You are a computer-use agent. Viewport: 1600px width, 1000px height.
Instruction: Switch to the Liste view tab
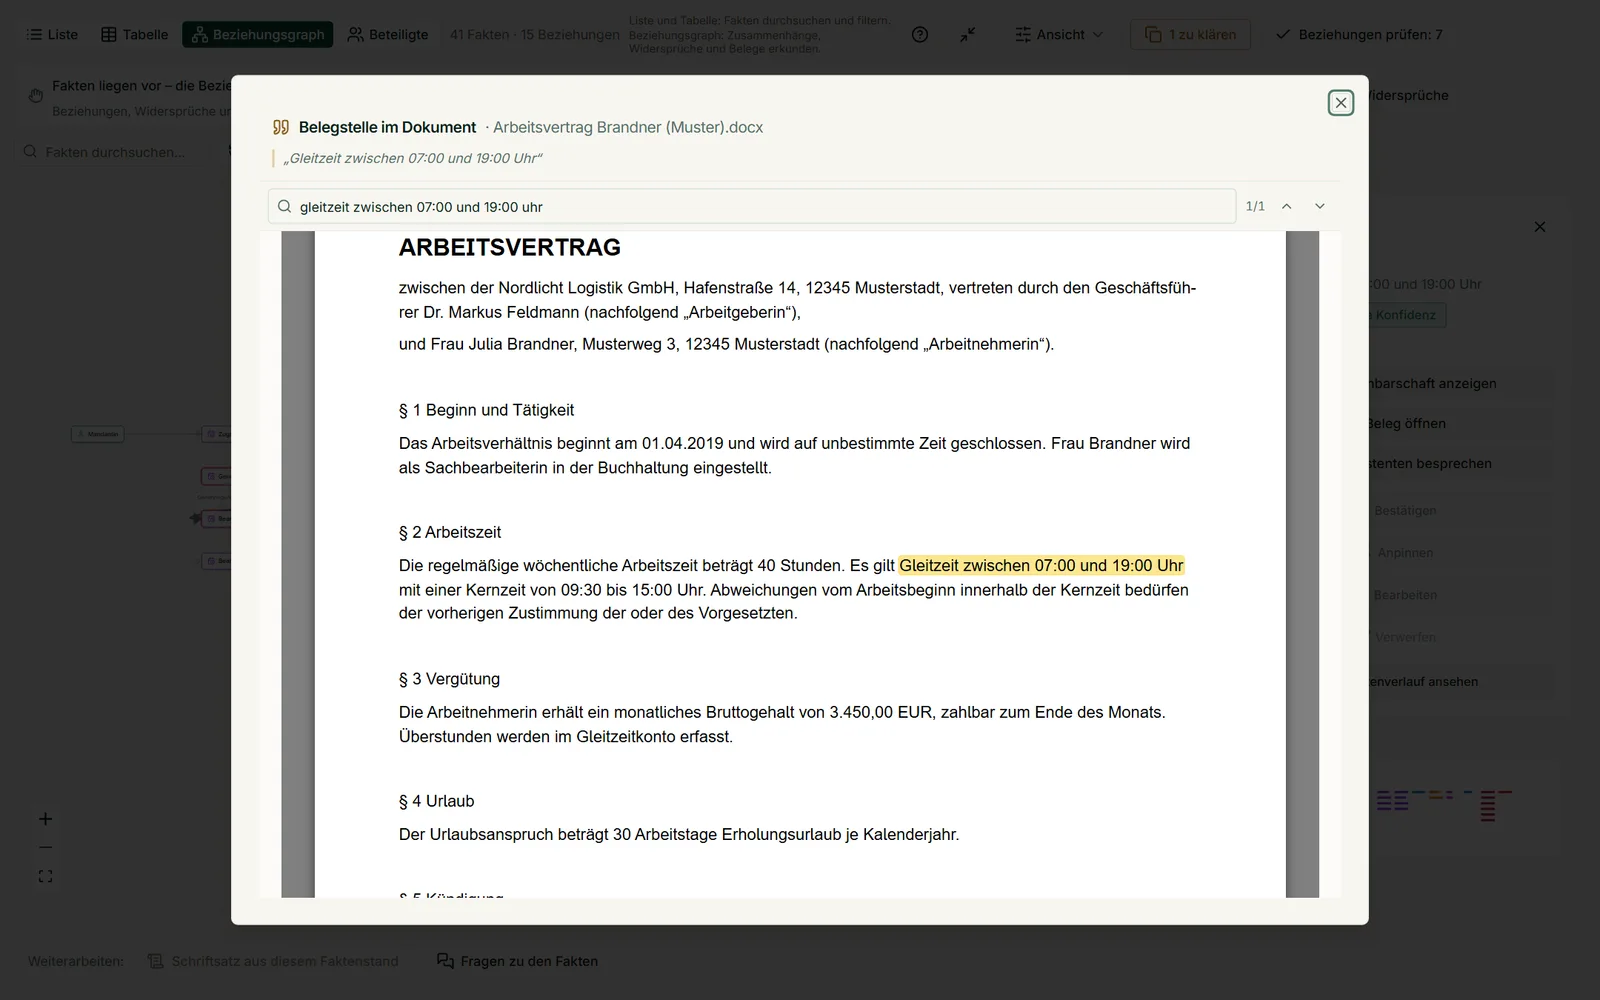click(x=52, y=34)
